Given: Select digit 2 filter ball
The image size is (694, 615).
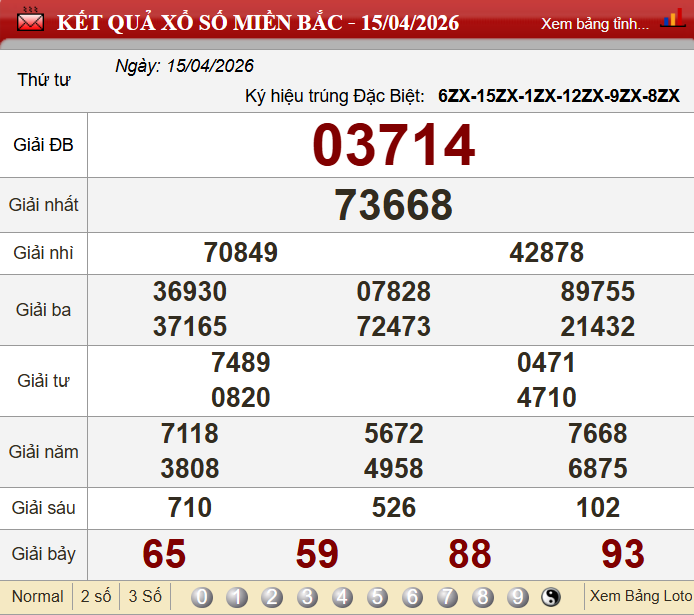Looking at the screenshot, I should [272, 597].
